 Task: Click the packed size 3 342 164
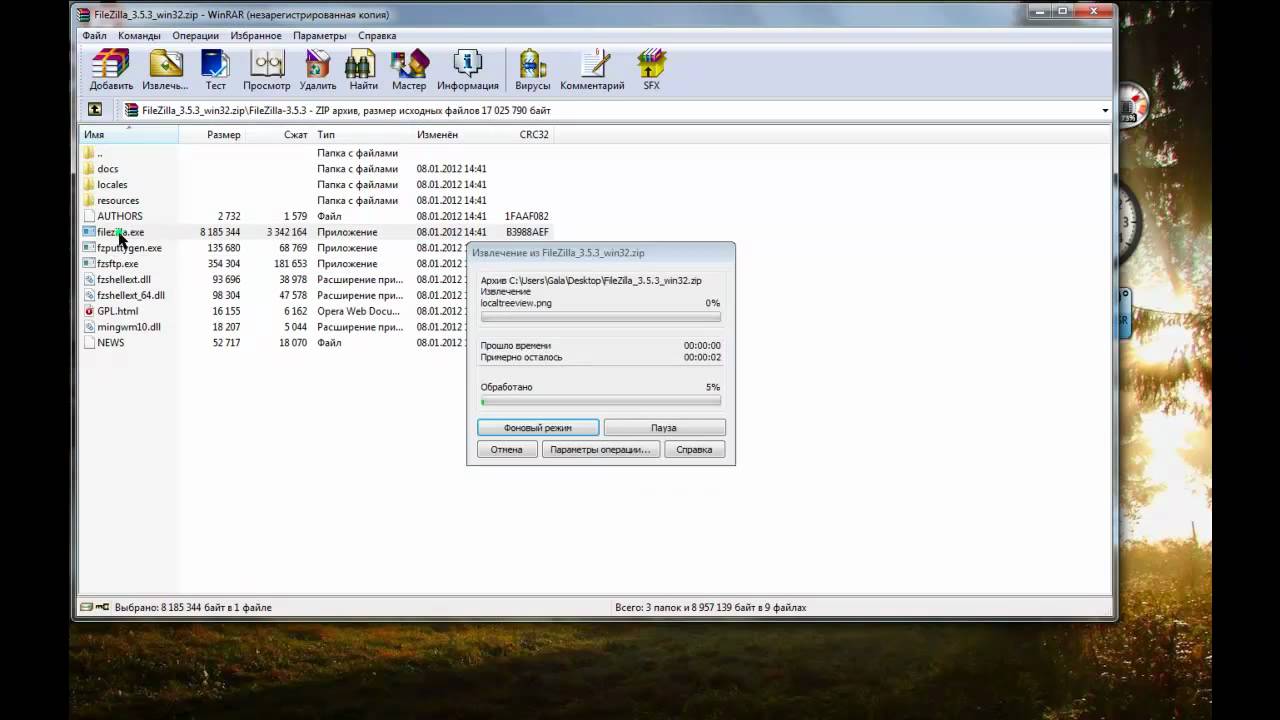pos(286,232)
